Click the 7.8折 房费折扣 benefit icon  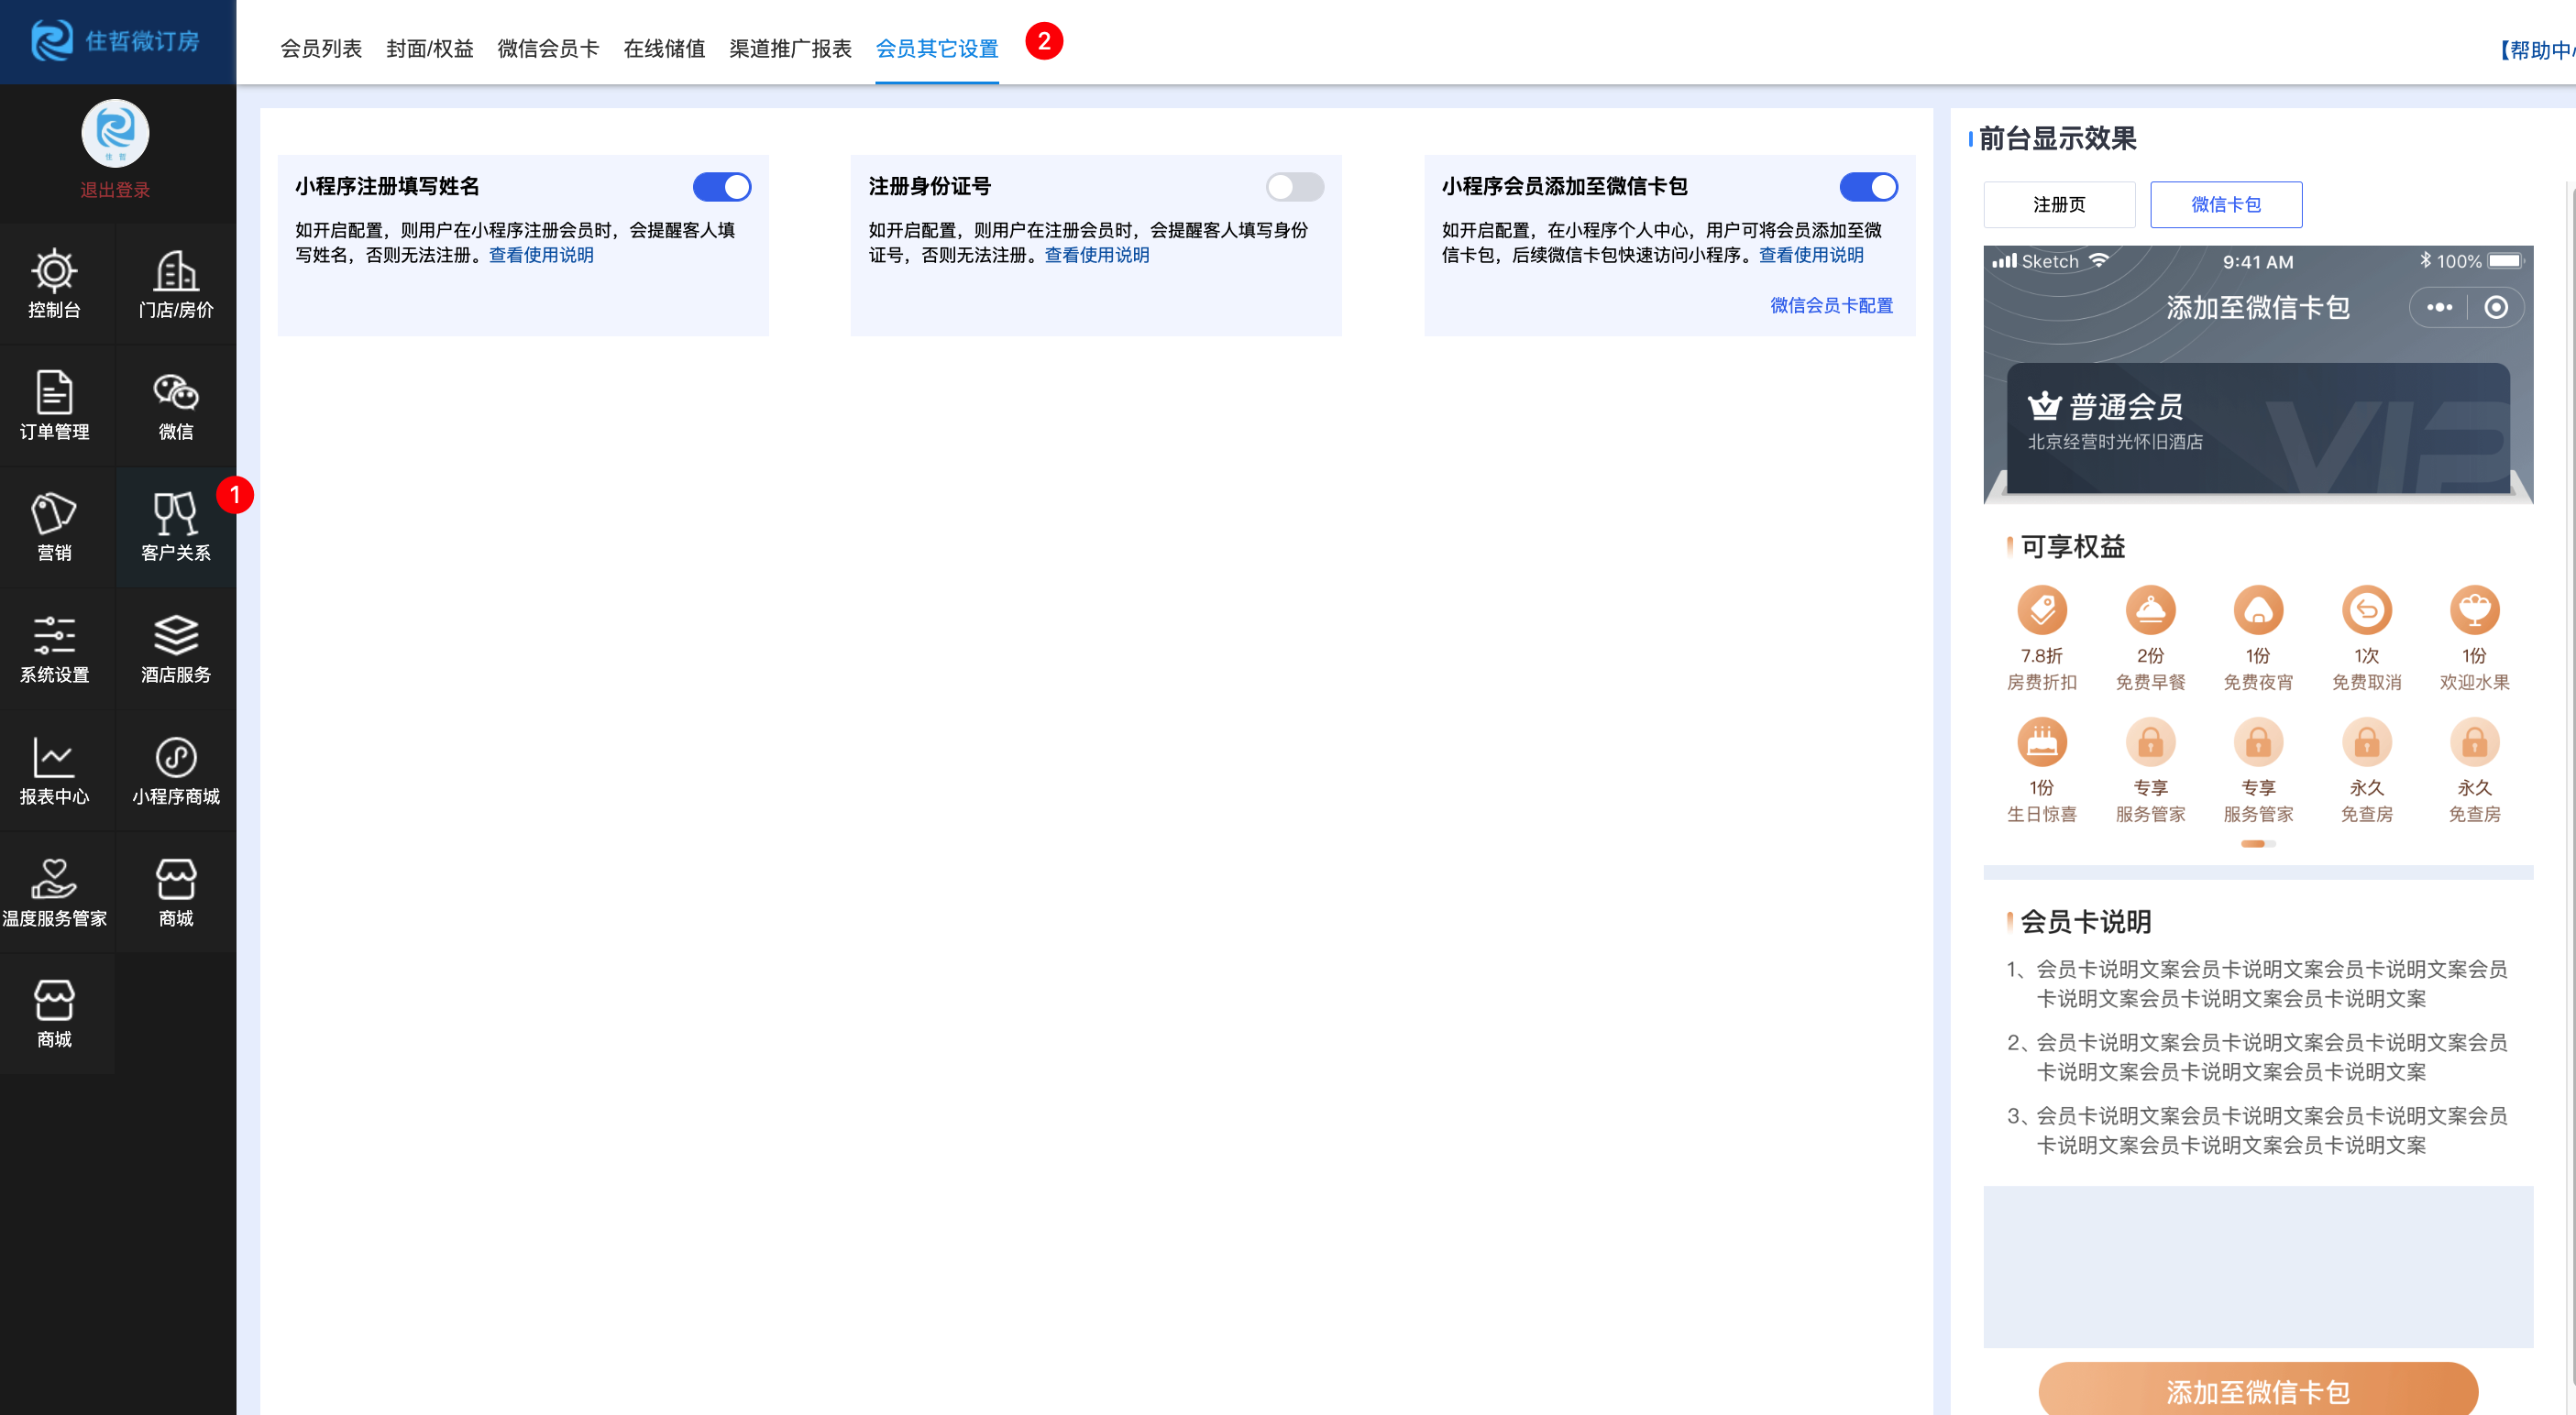coord(2041,610)
